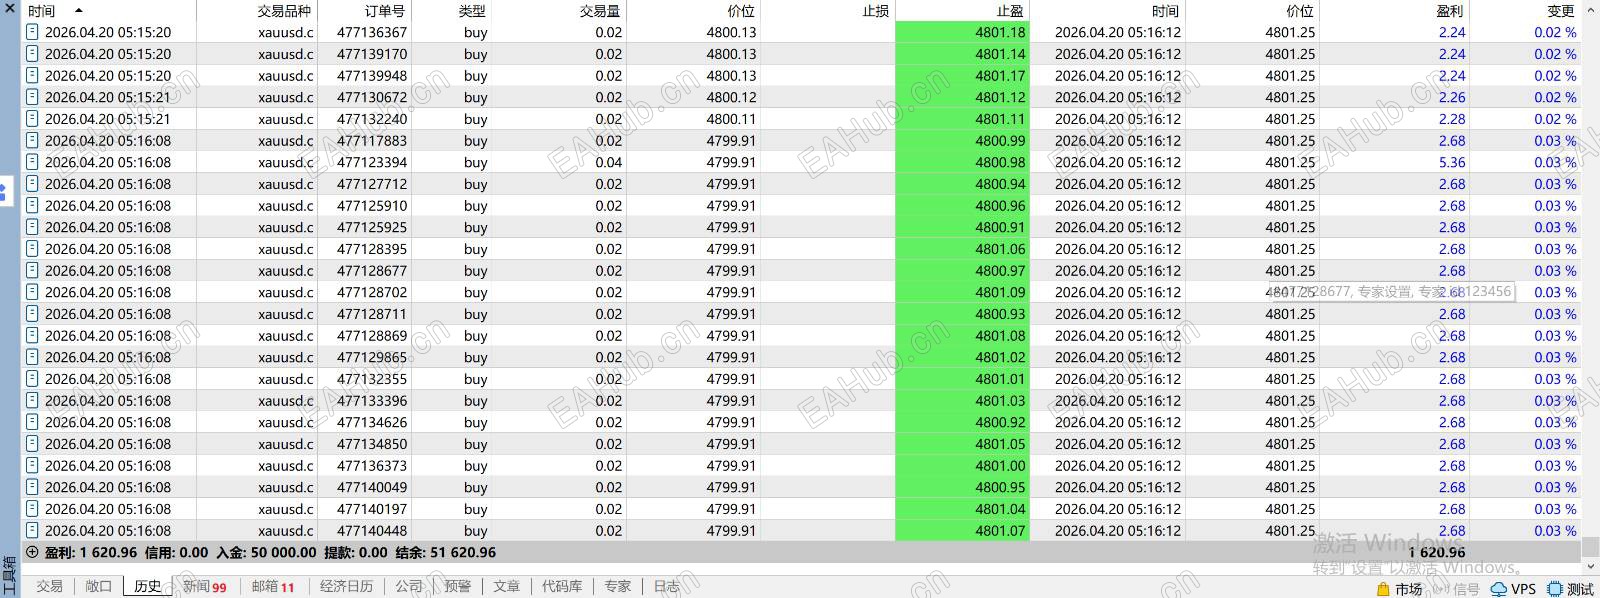This screenshot has height=598, width=1600.
Task: Select order number 477136373
Action: 372,466
